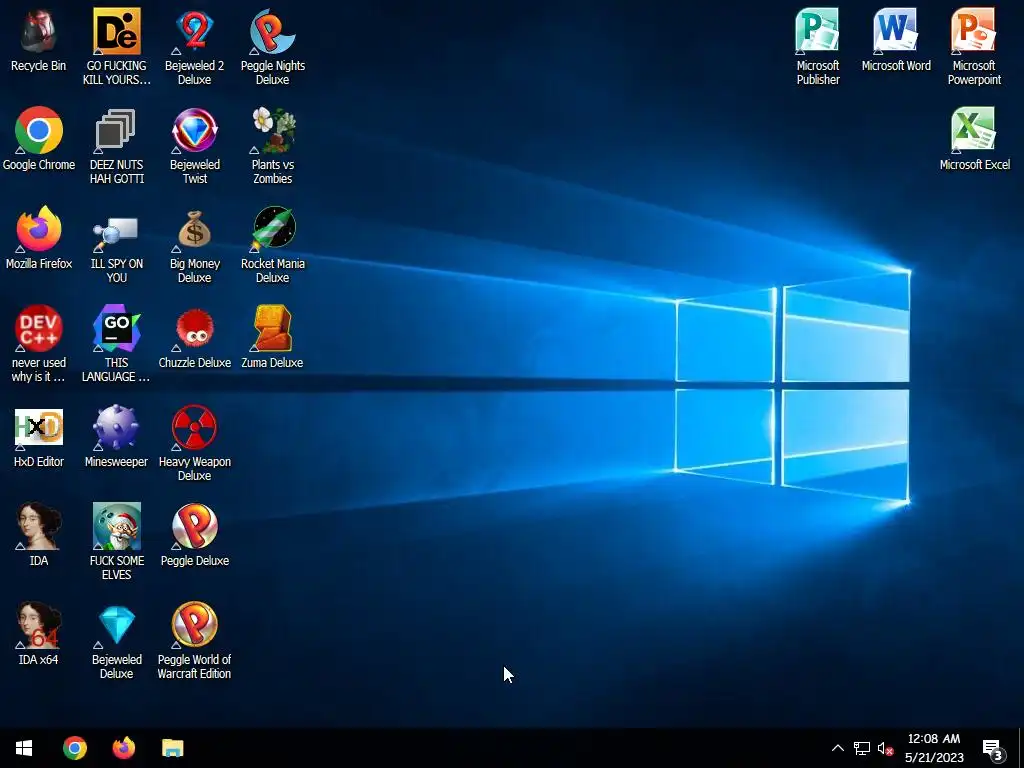The image size is (1024, 768).
Task: Click the Show desktop taskbar strip
Action: click(x=1021, y=748)
